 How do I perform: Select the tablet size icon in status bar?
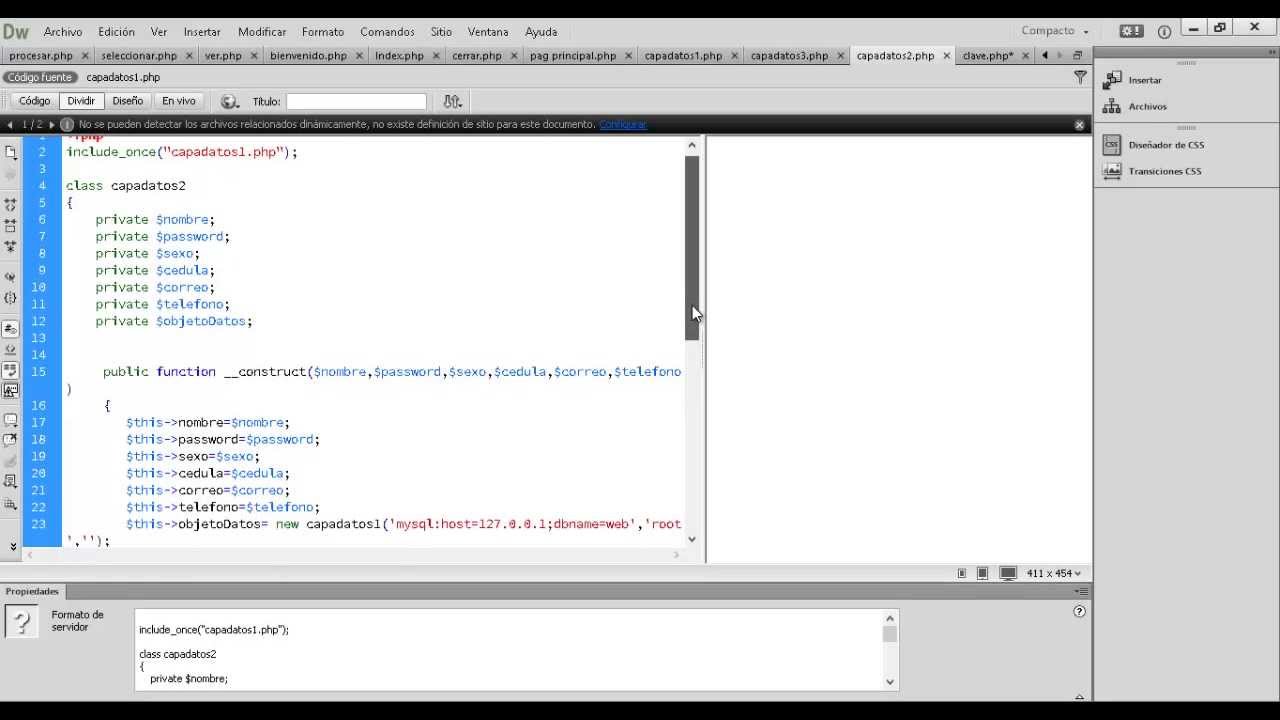point(983,574)
